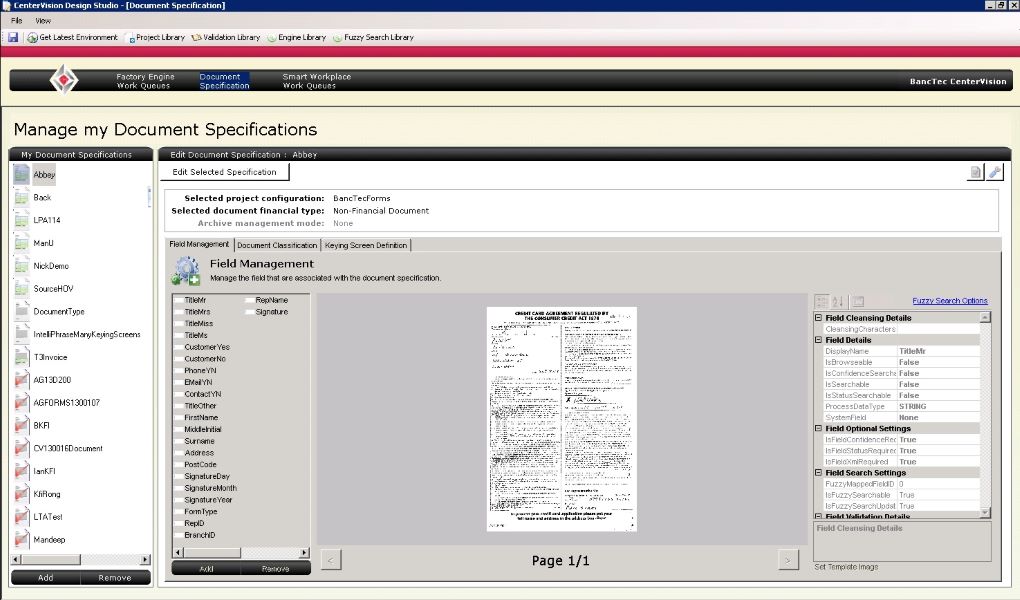Click the specifications list horizontal scrollbar thumb
Image resolution: width=1020 pixels, height=600 pixels.
[51, 560]
